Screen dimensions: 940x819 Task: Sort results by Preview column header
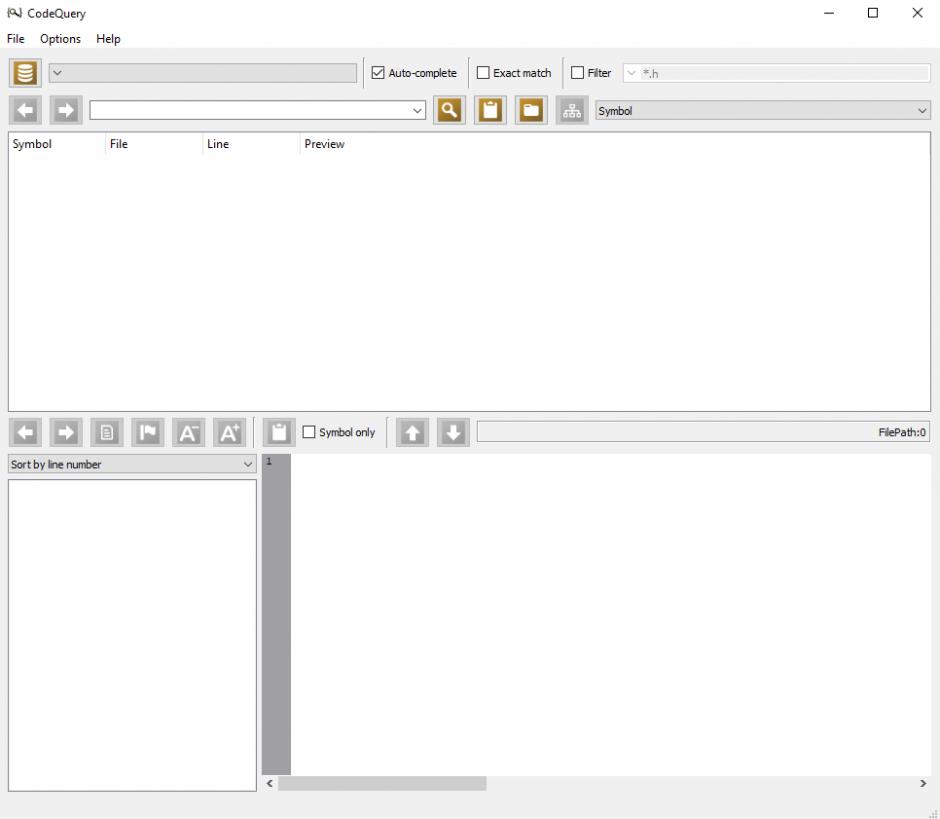pyautogui.click(x=615, y=144)
